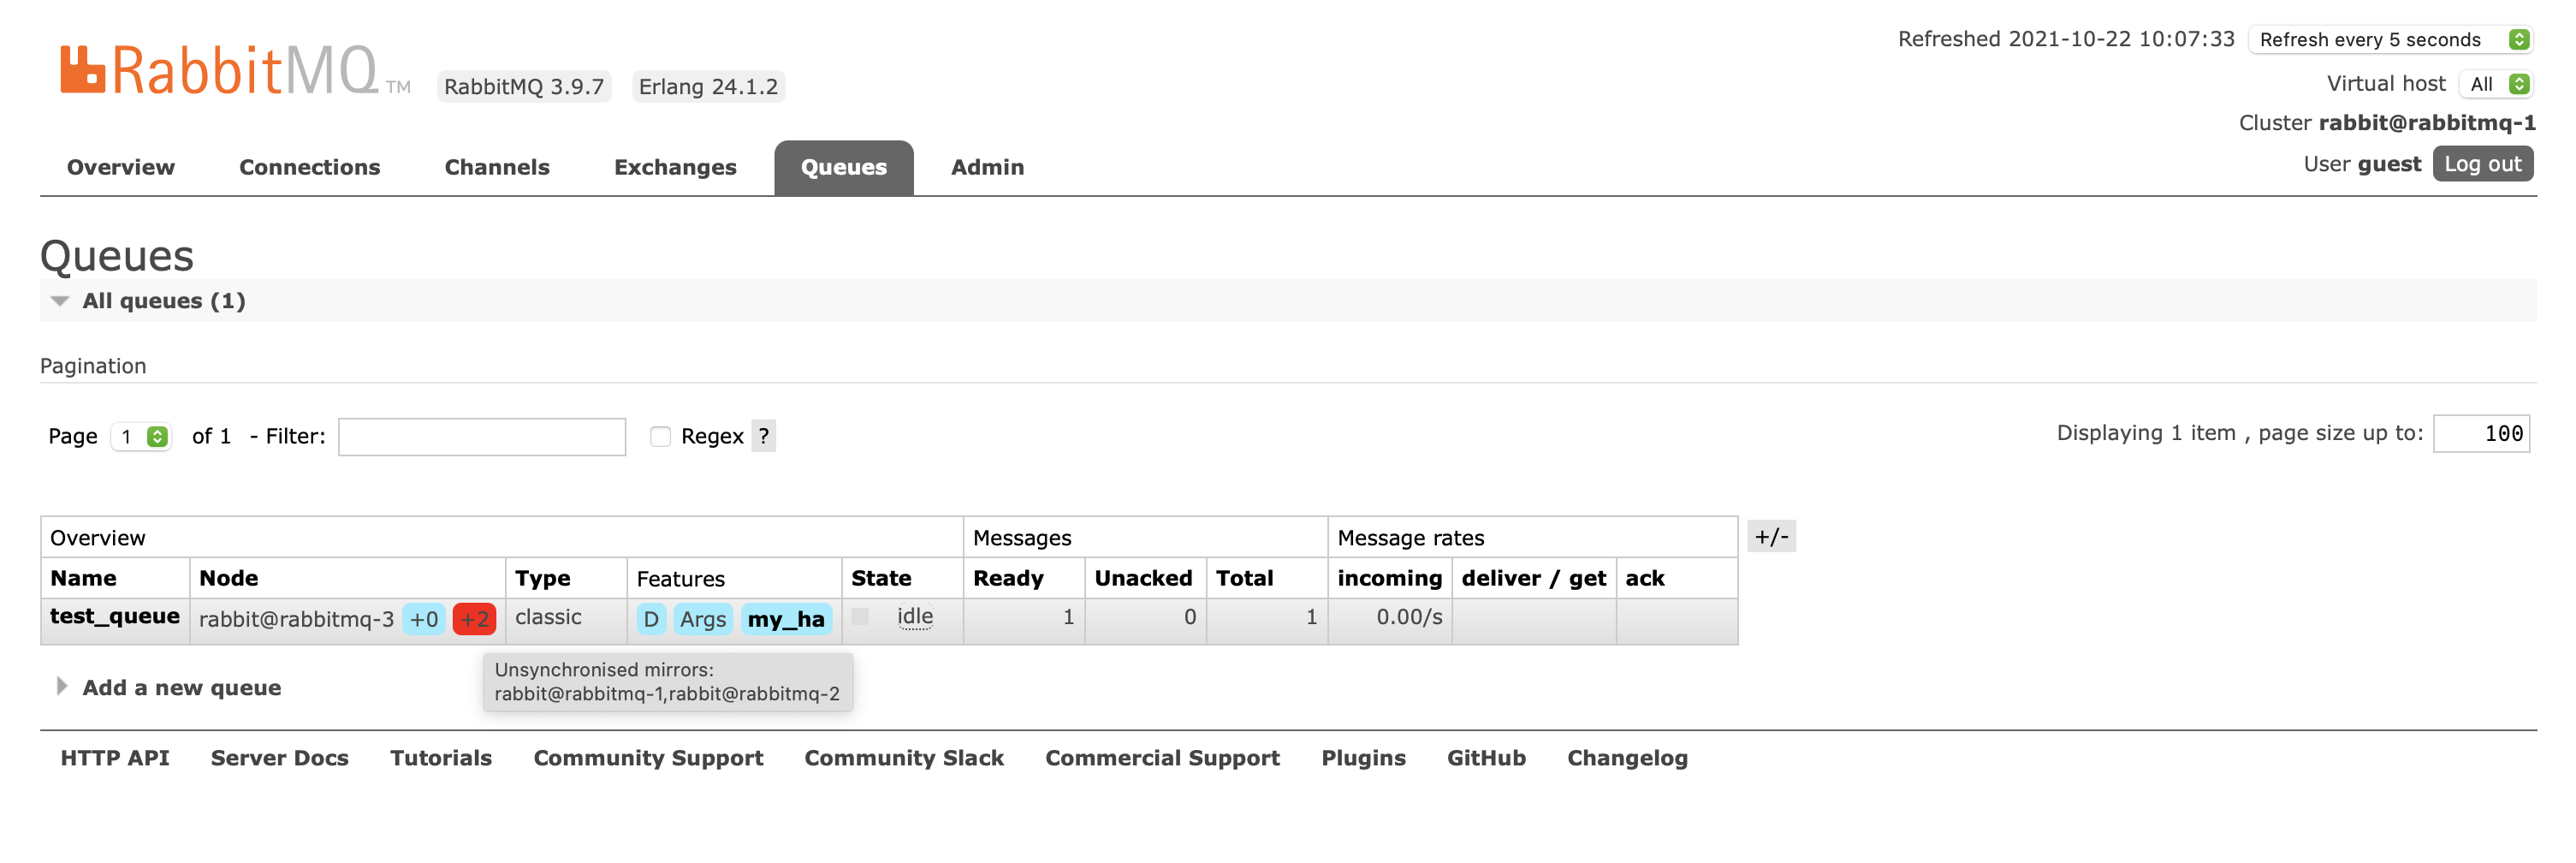Screen dimensions: 2576x863
Task: Click the +0 synchronised mirrors badge
Action: pos(424,619)
